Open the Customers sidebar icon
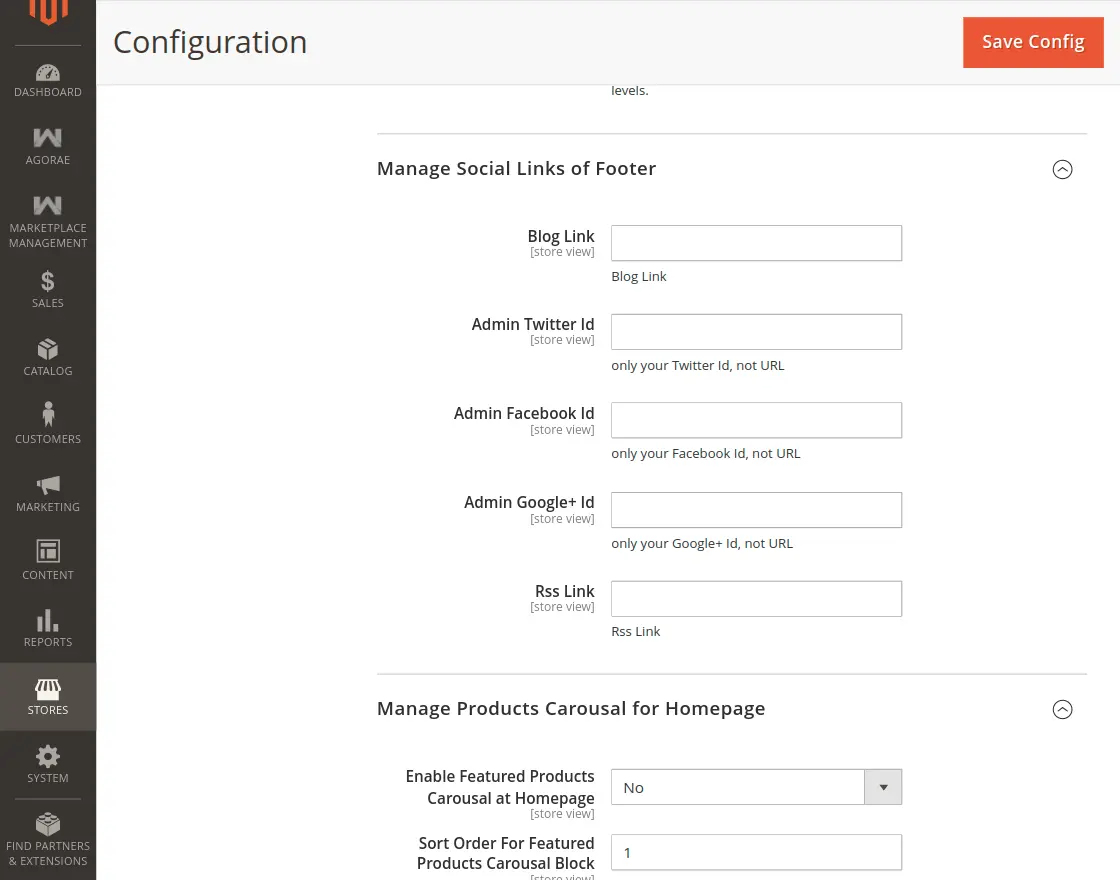Screen dimensions: 1120x880 (x=47, y=415)
